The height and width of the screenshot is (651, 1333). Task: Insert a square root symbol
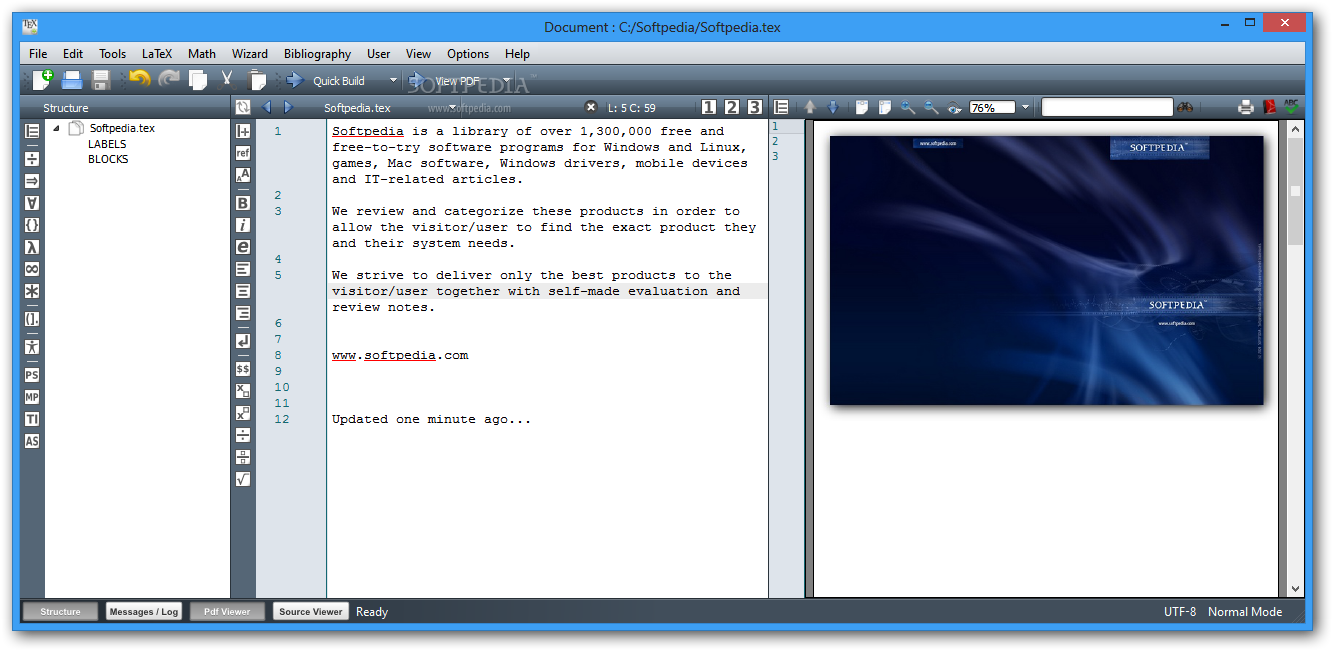pos(243,479)
